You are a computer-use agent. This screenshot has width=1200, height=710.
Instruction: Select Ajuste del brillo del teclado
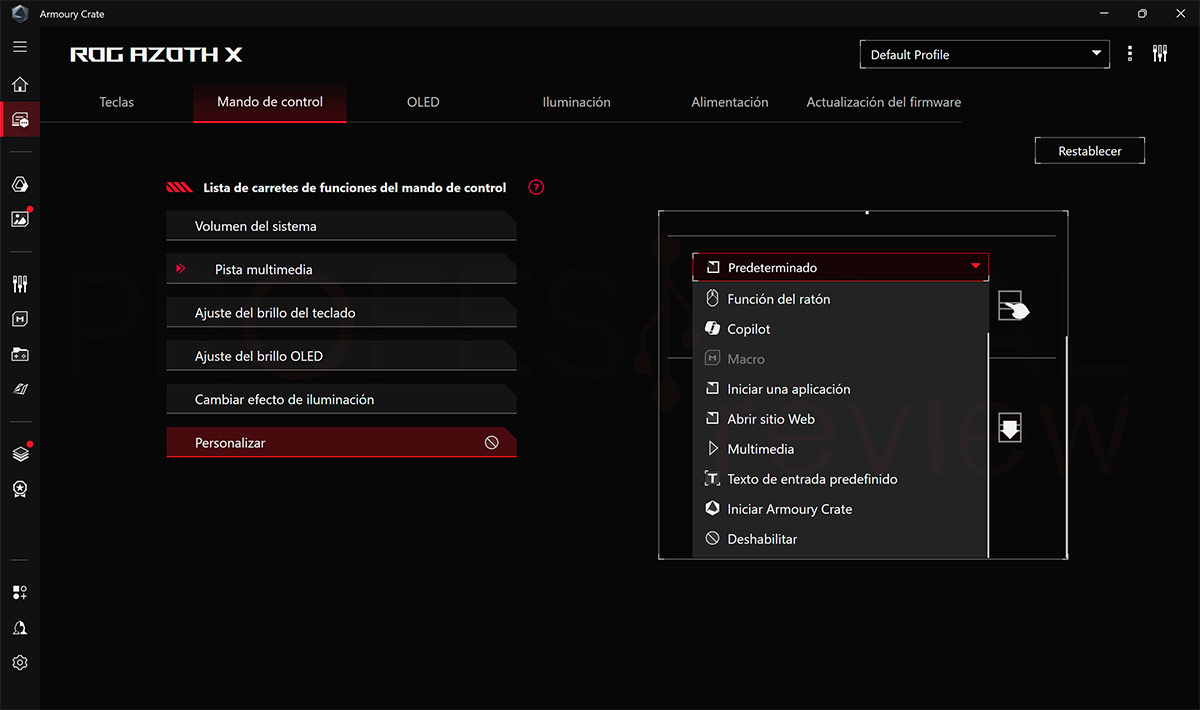click(x=341, y=313)
